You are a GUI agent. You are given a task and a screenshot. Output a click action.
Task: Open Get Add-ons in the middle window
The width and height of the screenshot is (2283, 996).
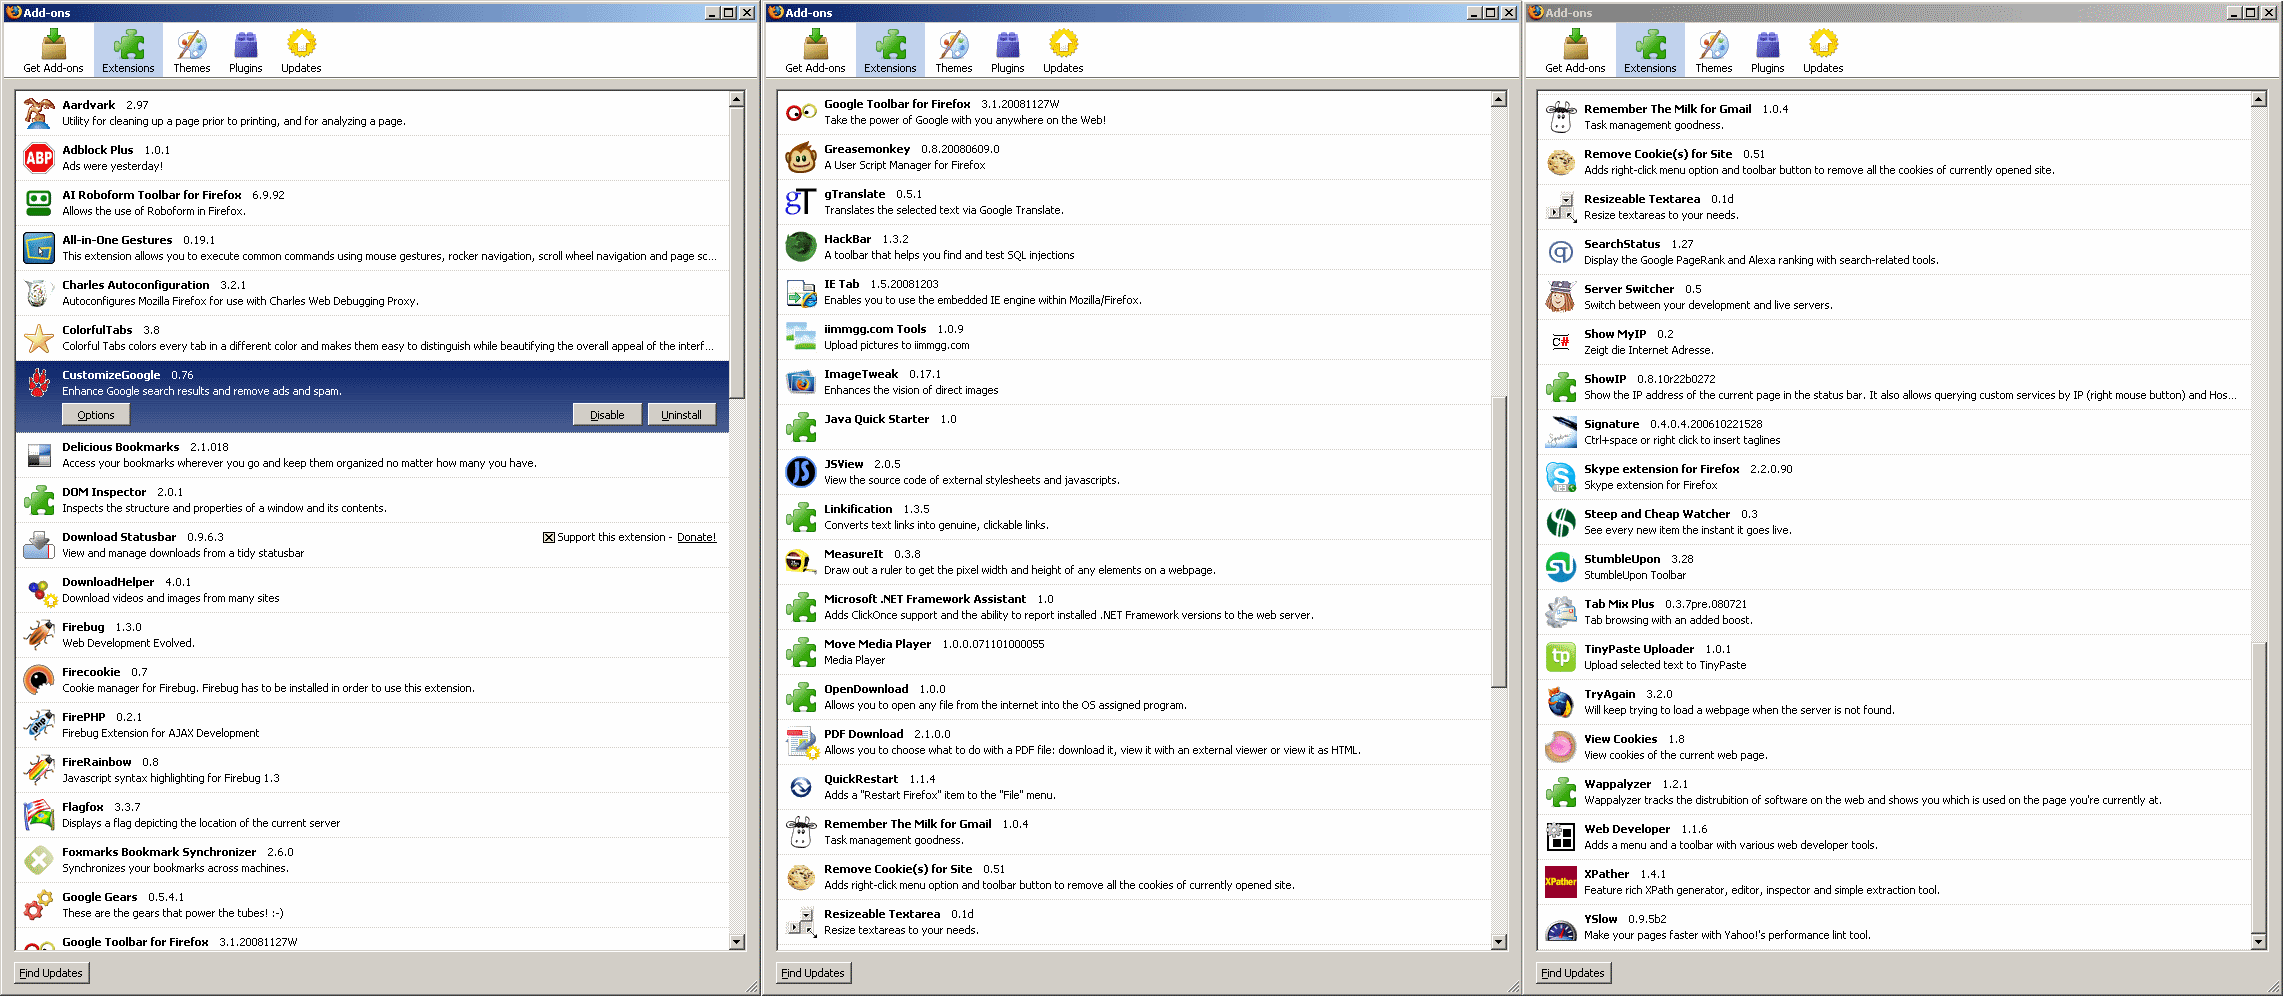coord(813,49)
